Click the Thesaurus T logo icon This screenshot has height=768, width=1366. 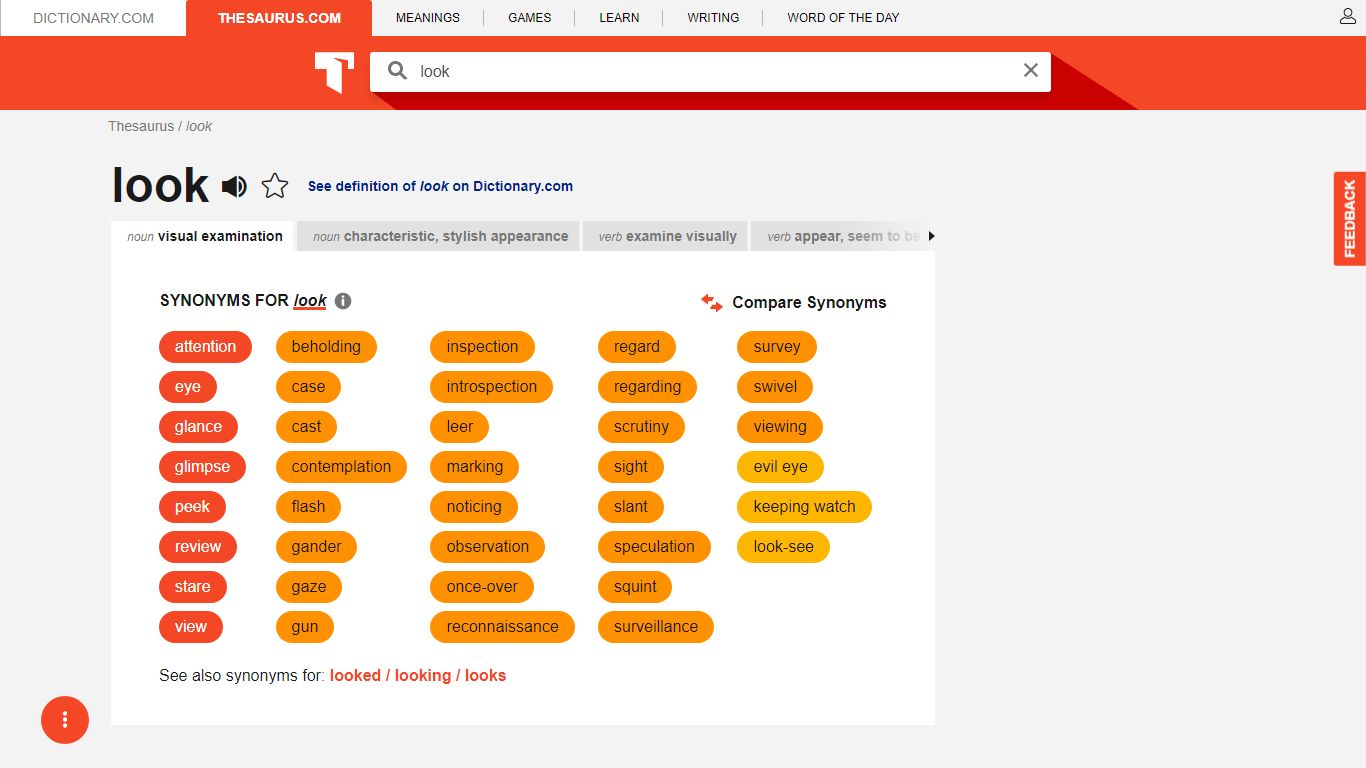pyautogui.click(x=334, y=73)
